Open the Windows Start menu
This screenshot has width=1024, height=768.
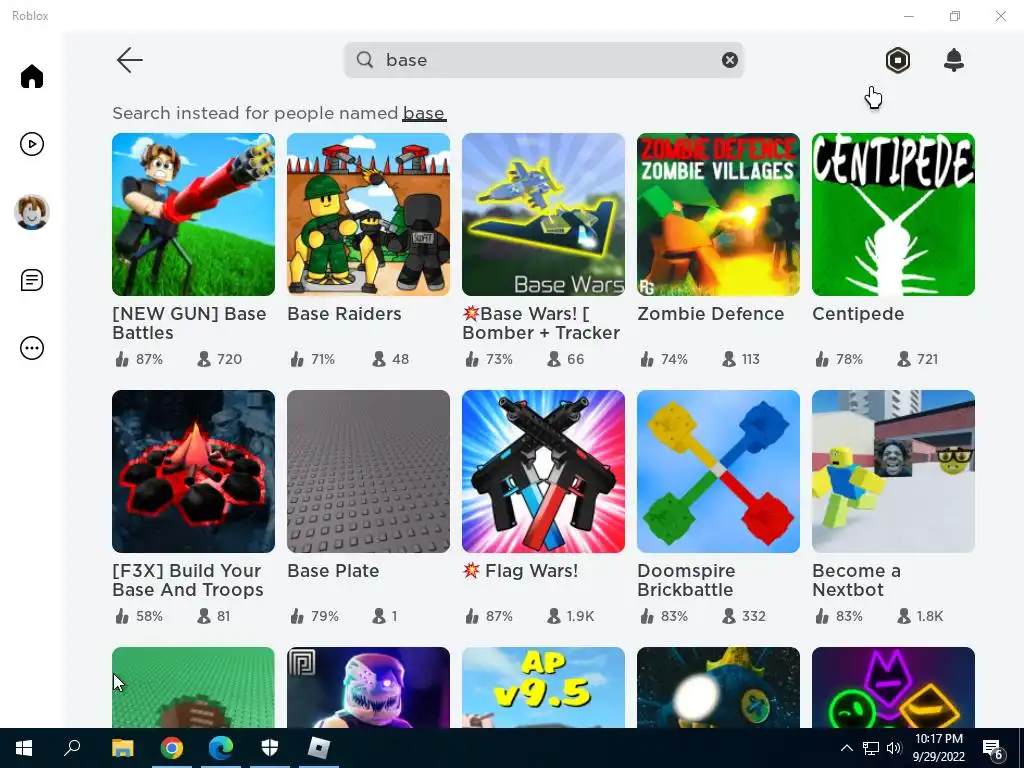coord(24,748)
